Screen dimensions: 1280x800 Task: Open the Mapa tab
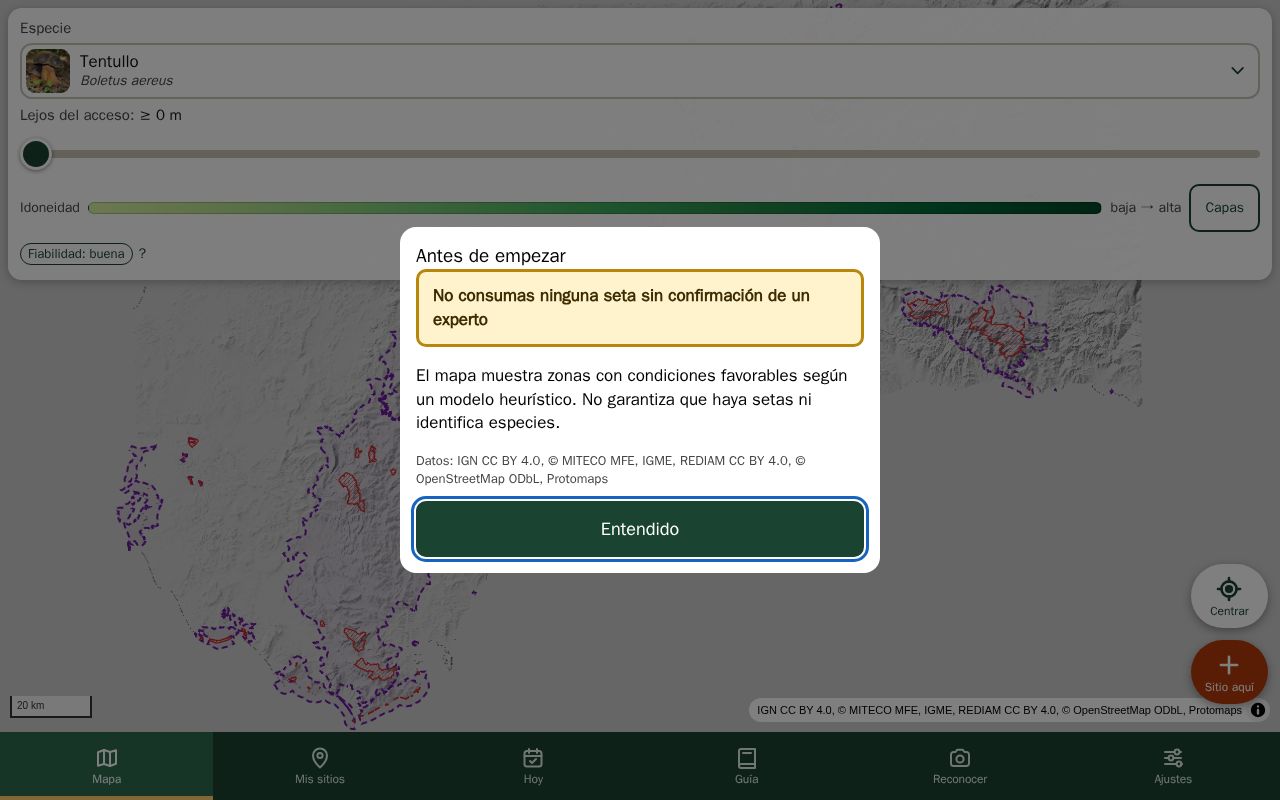coord(106,766)
